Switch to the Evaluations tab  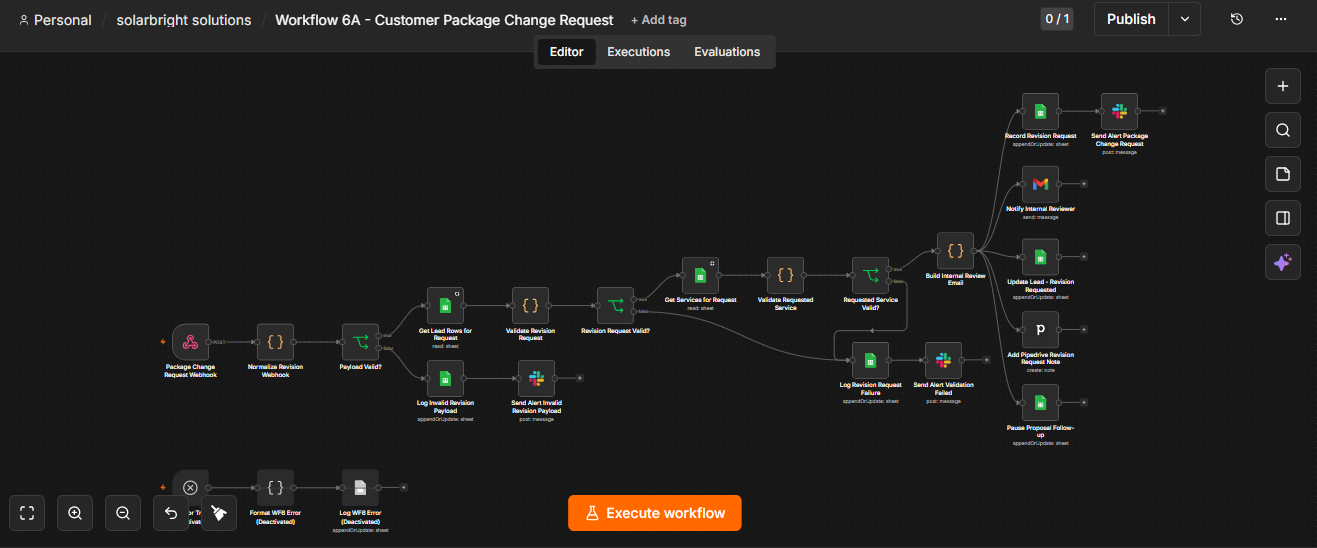coord(727,52)
